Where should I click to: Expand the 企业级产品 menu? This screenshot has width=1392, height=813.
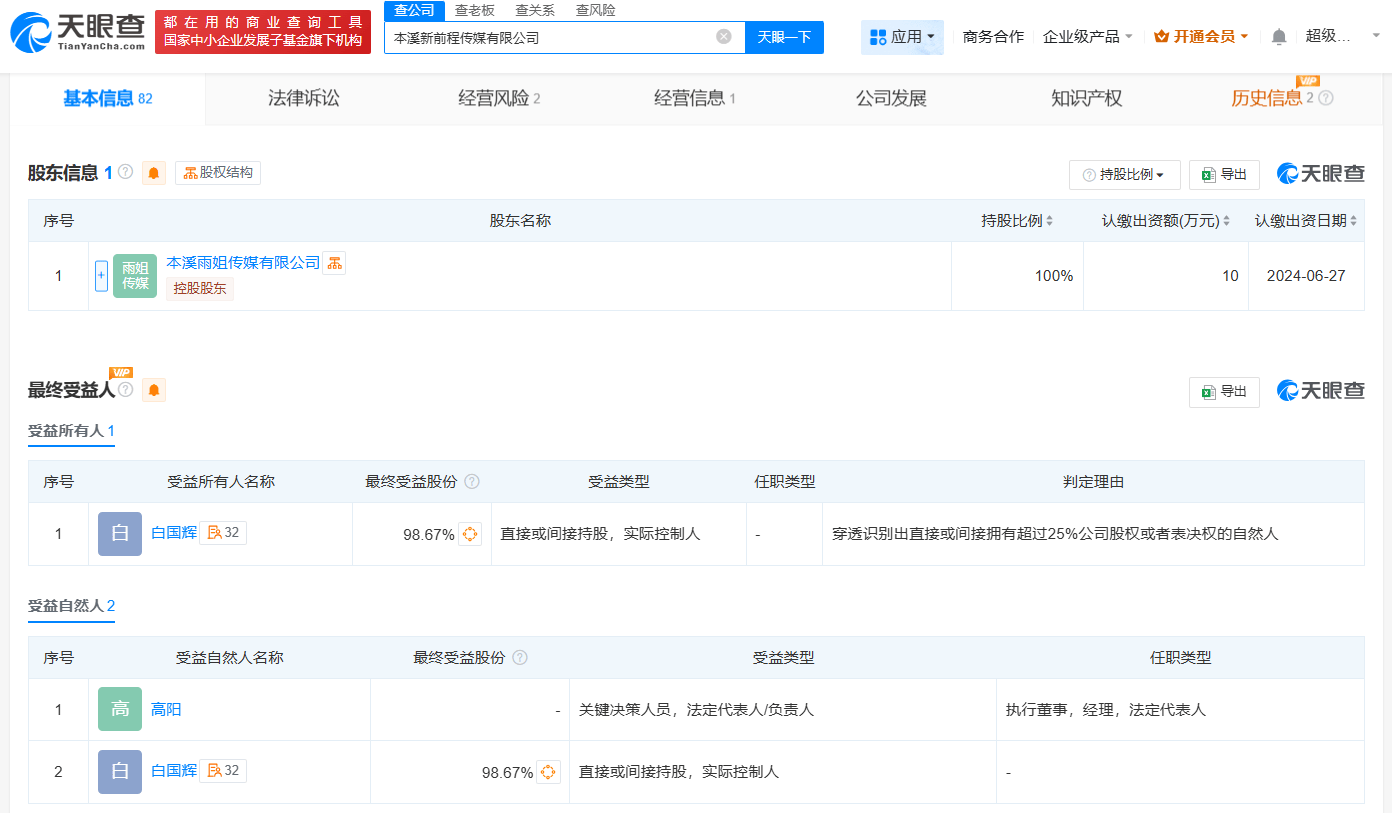1087,37
